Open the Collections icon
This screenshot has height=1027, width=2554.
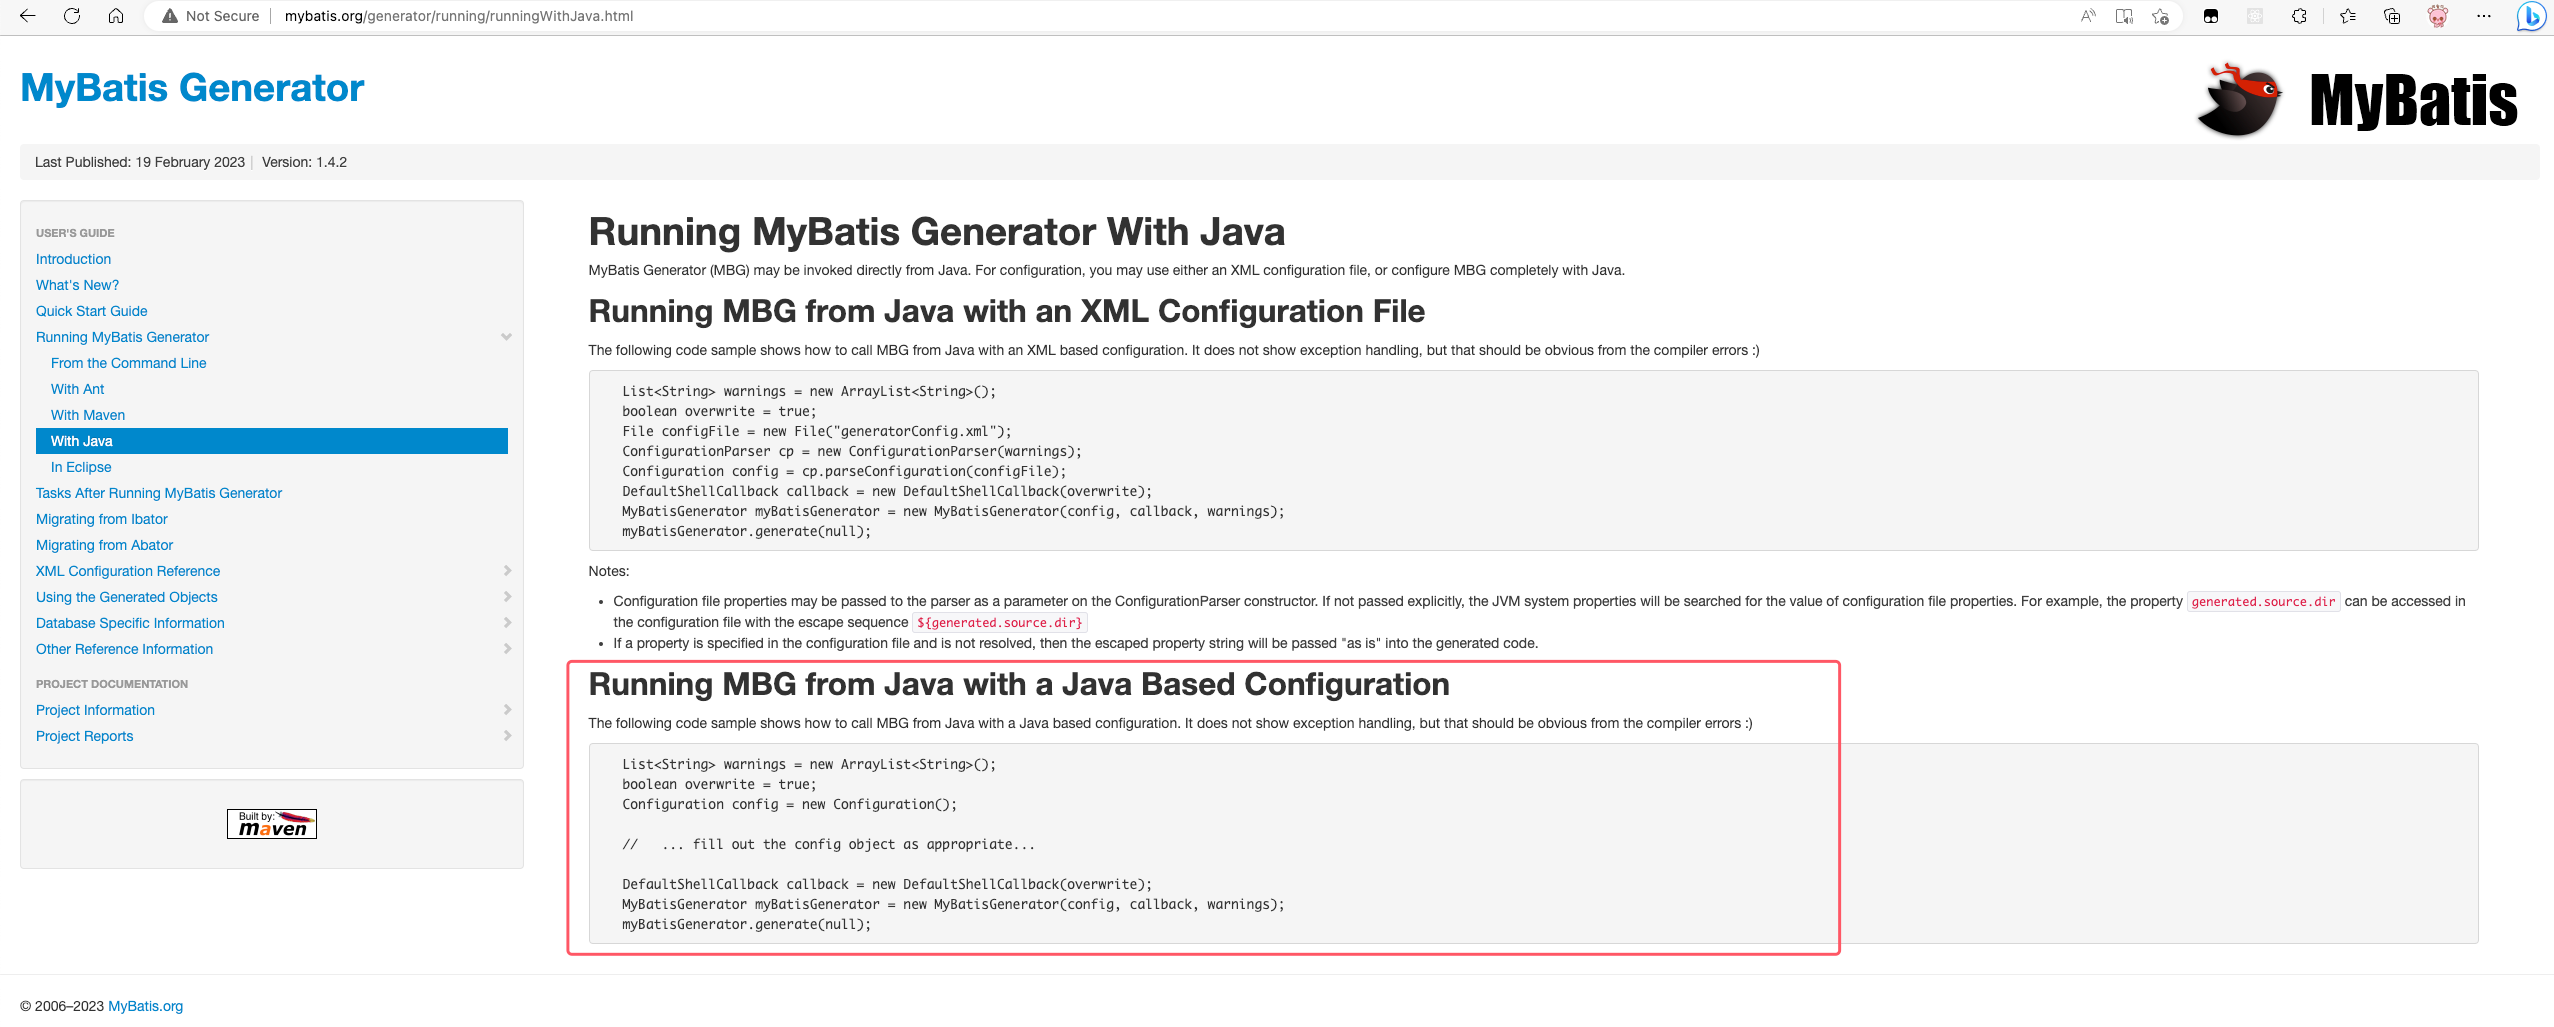(2392, 16)
